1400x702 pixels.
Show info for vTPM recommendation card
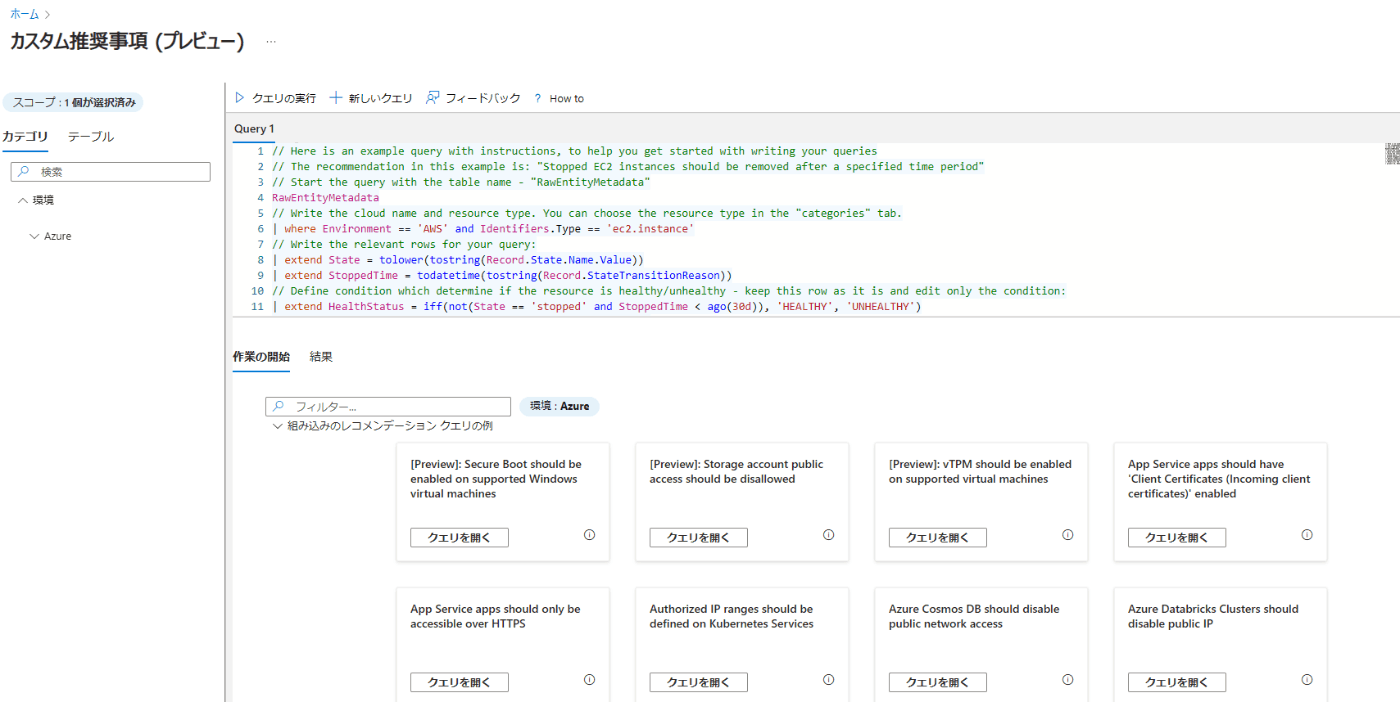click(1068, 535)
